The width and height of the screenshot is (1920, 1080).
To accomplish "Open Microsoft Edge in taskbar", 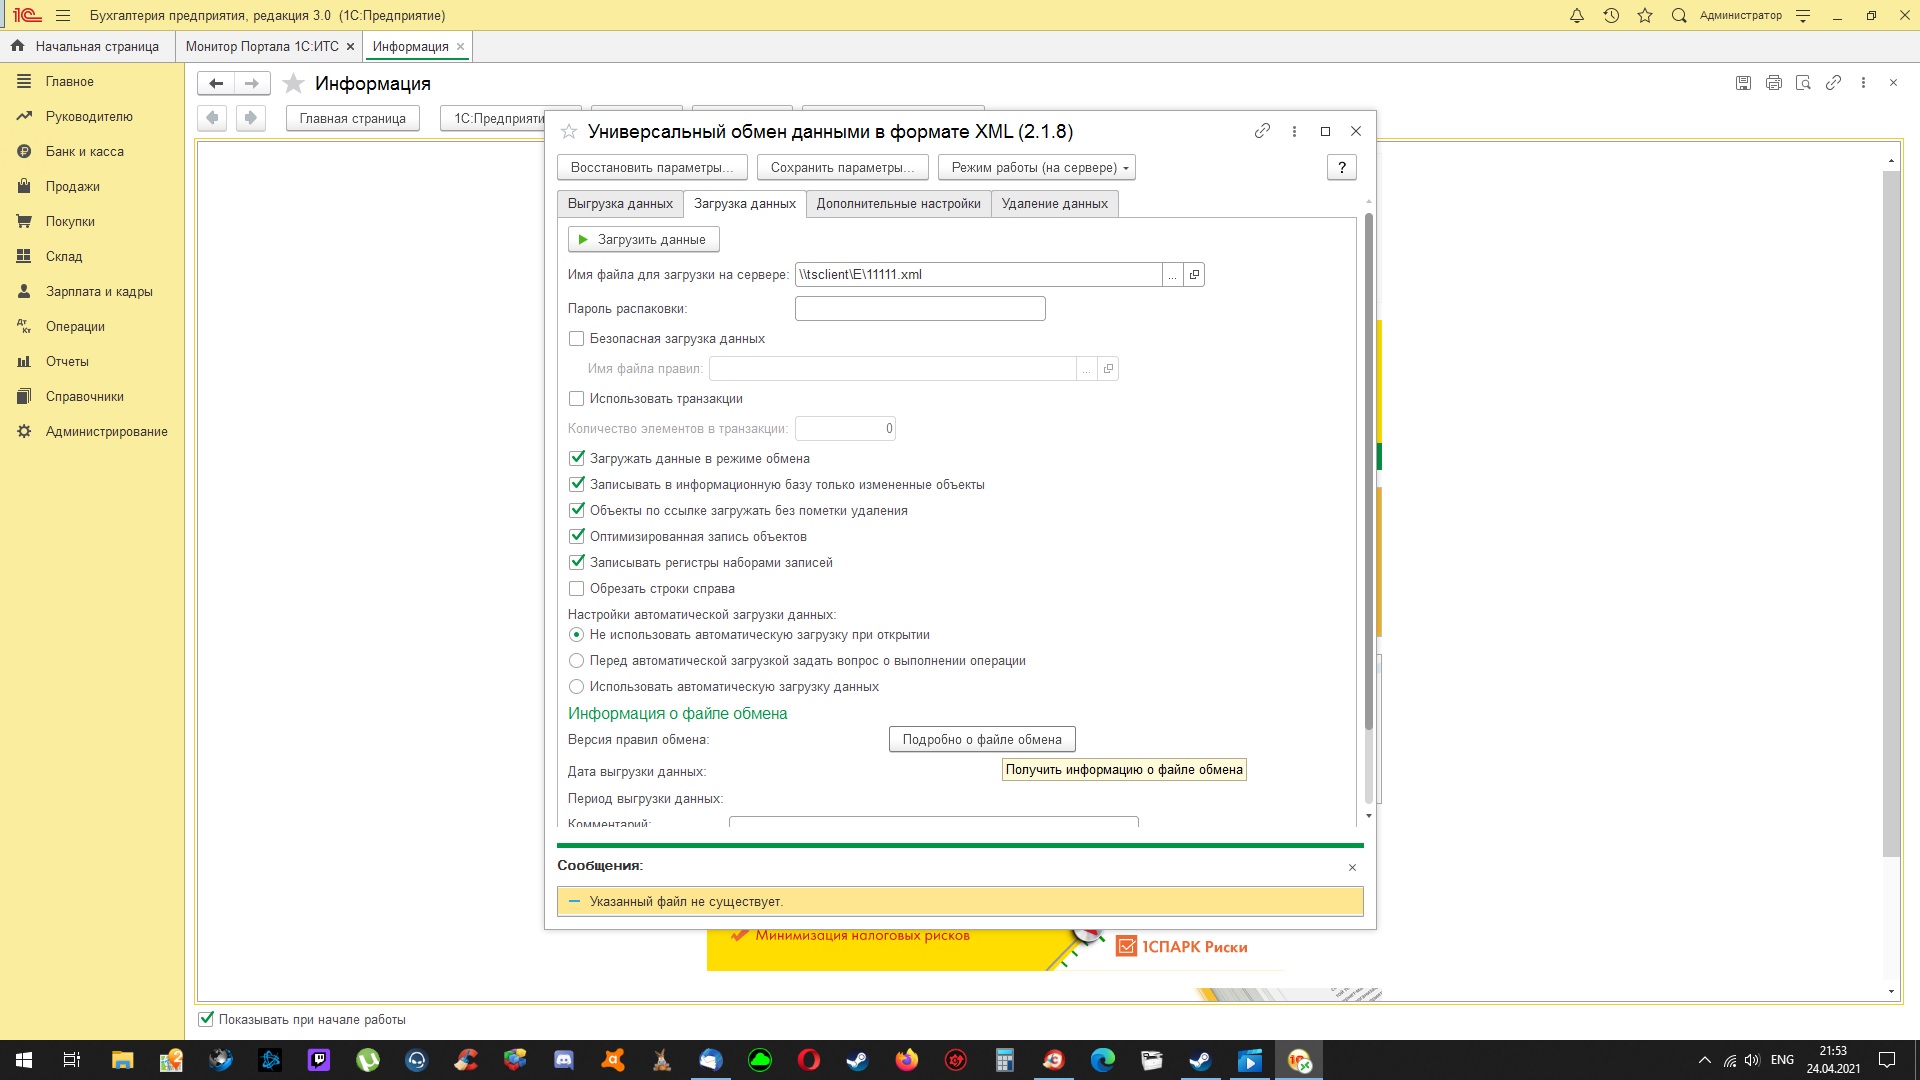I will [1102, 1060].
